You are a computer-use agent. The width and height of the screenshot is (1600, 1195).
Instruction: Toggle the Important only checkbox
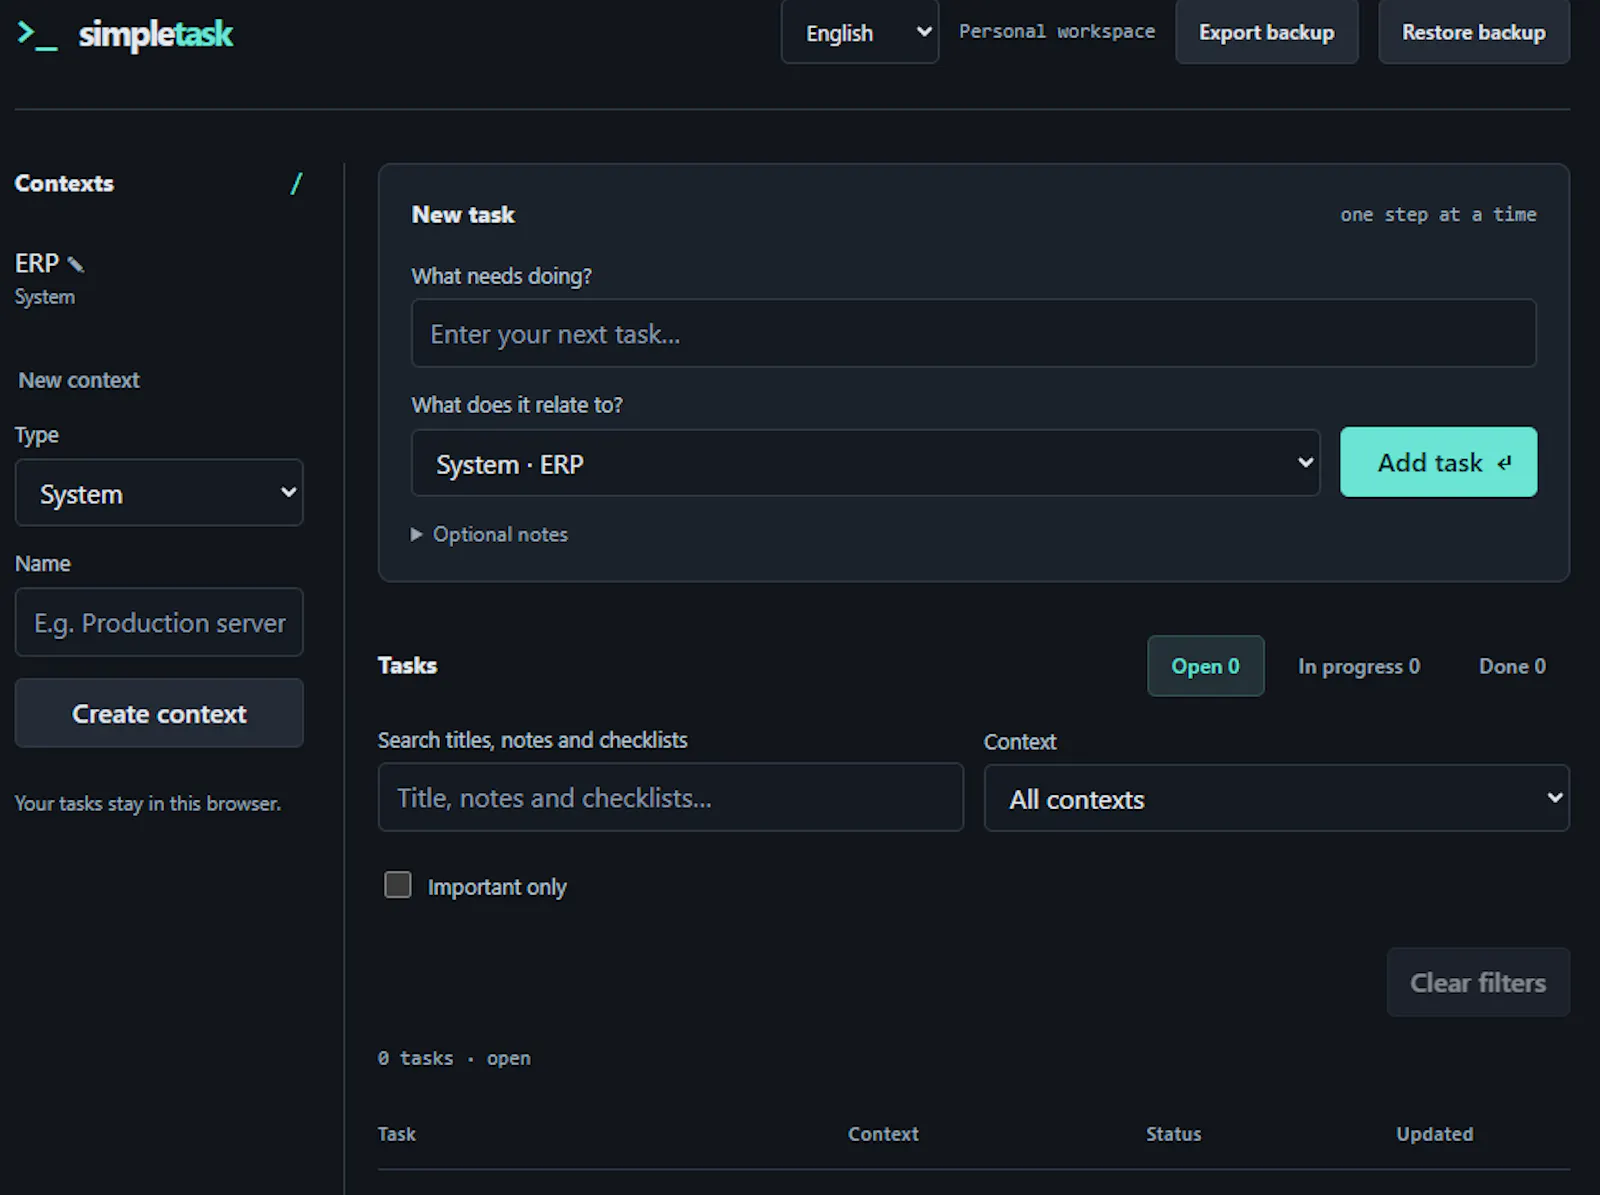(398, 885)
